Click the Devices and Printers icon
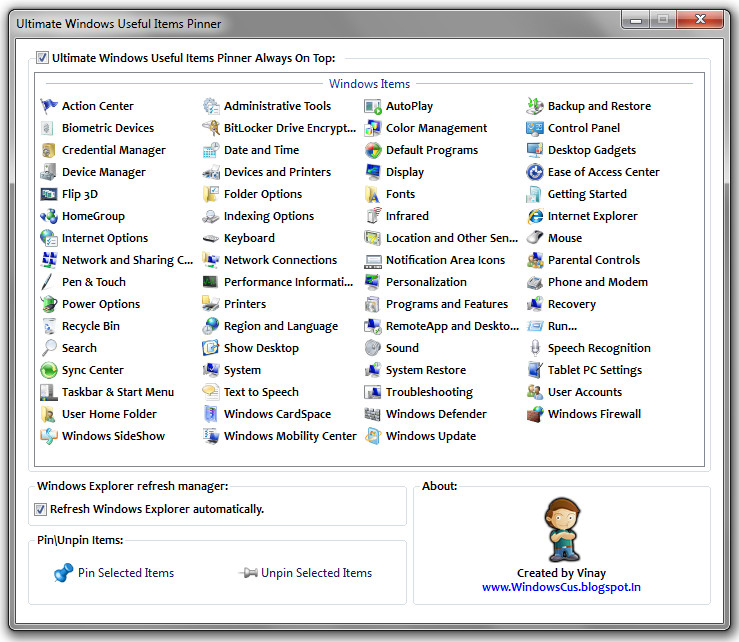This screenshot has width=739, height=642. pyautogui.click(x=211, y=172)
